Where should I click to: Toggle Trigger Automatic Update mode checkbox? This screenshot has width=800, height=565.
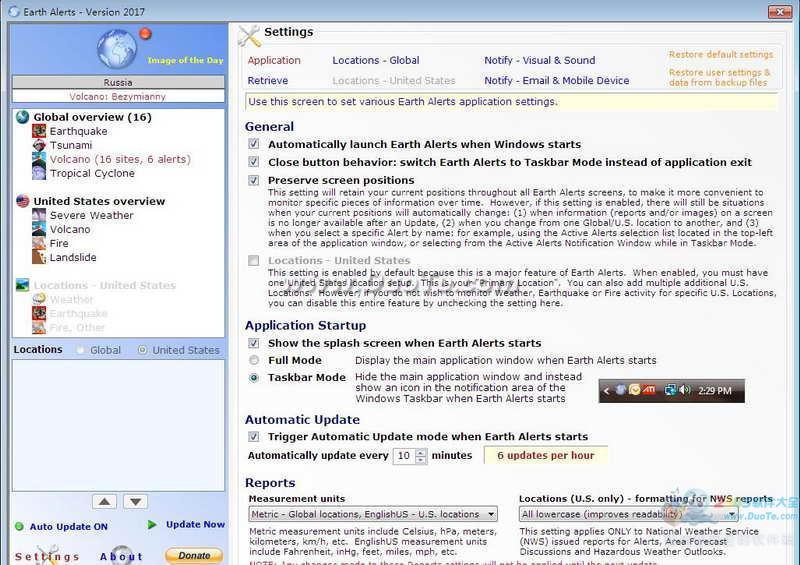pyautogui.click(x=254, y=436)
